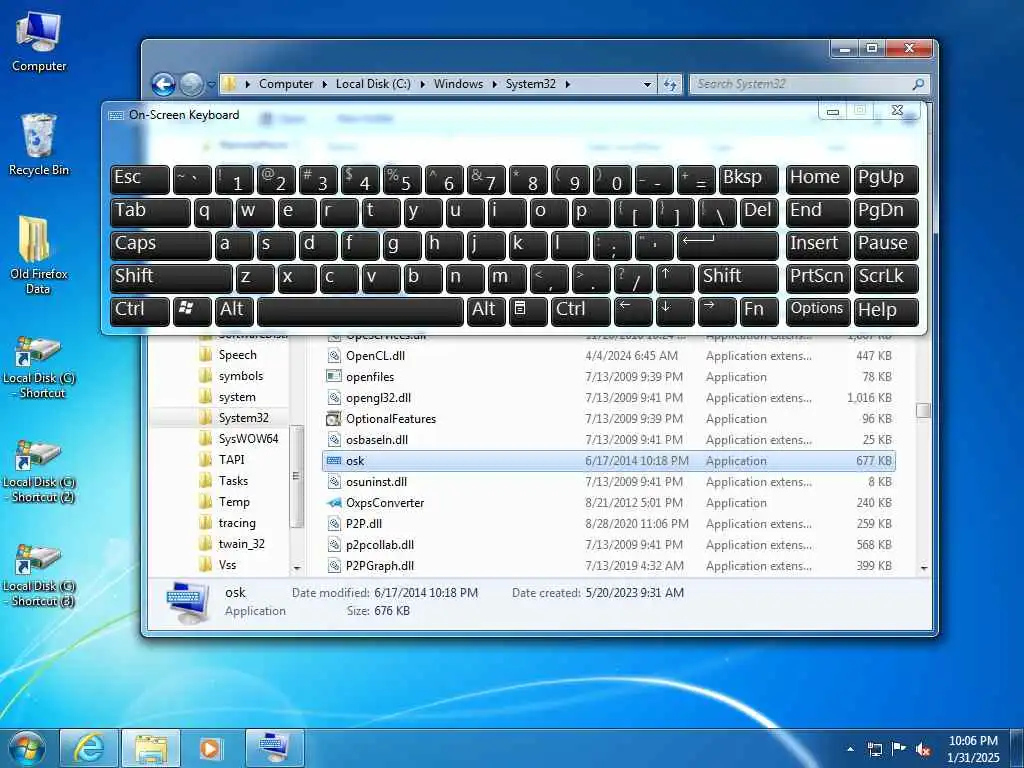Open the Computer desktop icon
1024x768 pixels.
[39, 42]
